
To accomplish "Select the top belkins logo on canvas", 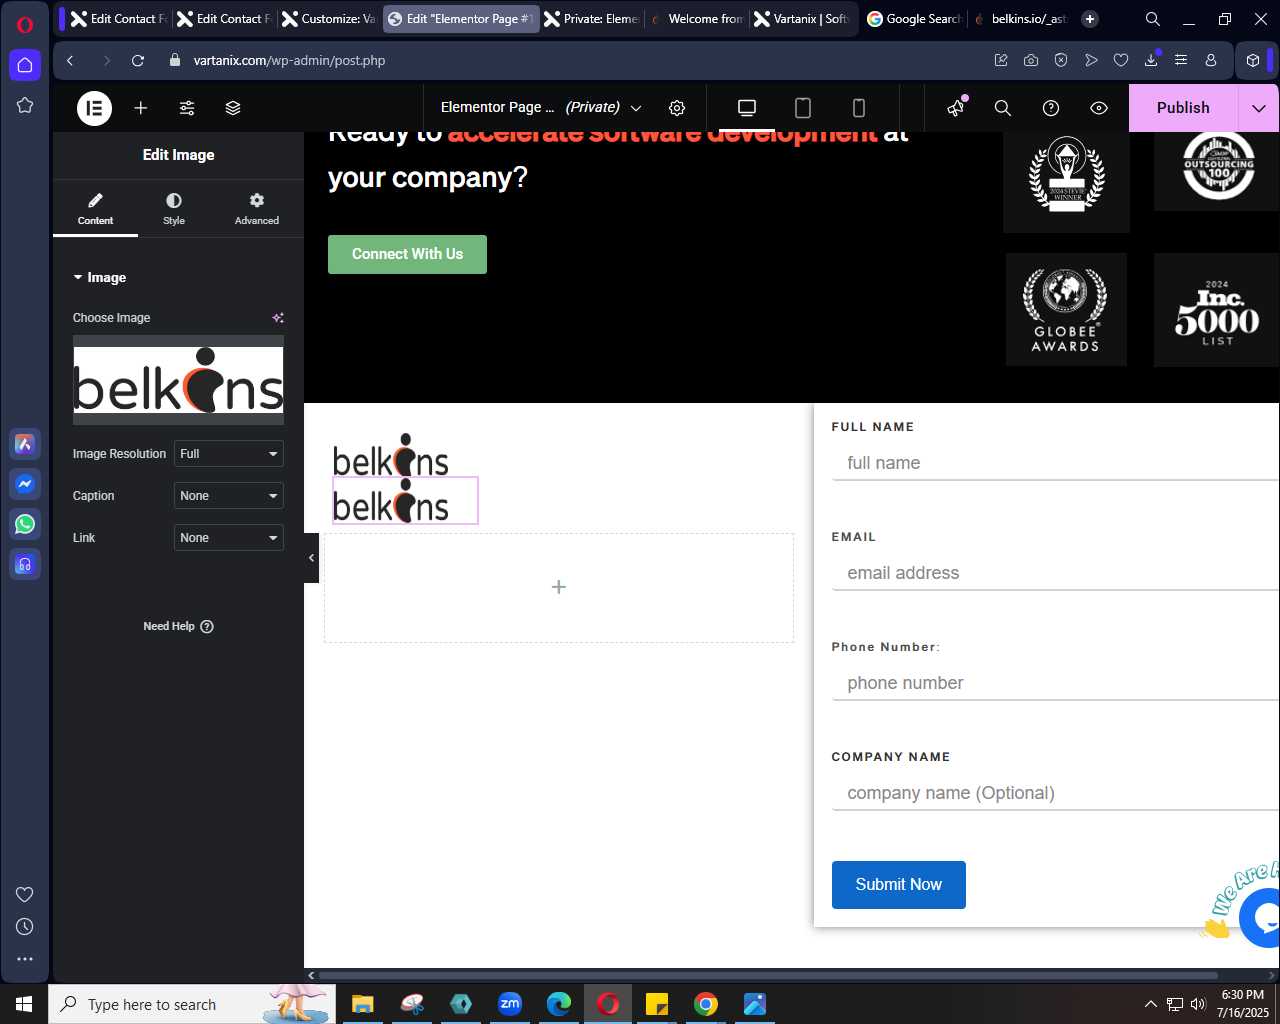I will [x=391, y=455].
